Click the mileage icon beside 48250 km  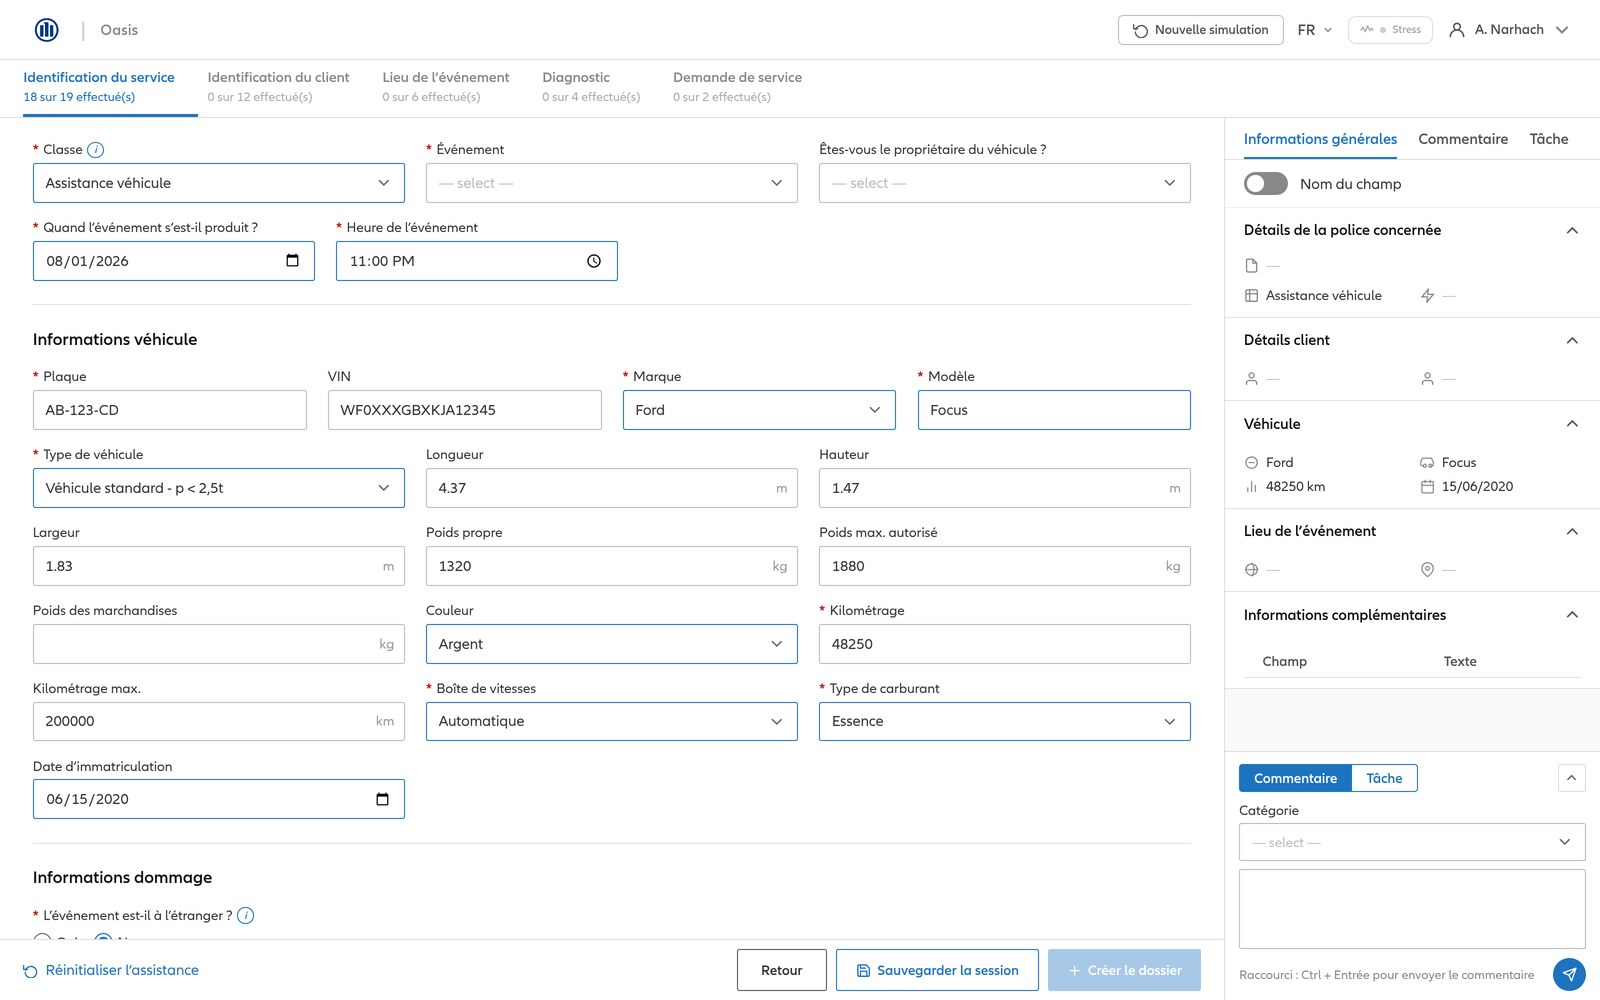click(1251, 487)
